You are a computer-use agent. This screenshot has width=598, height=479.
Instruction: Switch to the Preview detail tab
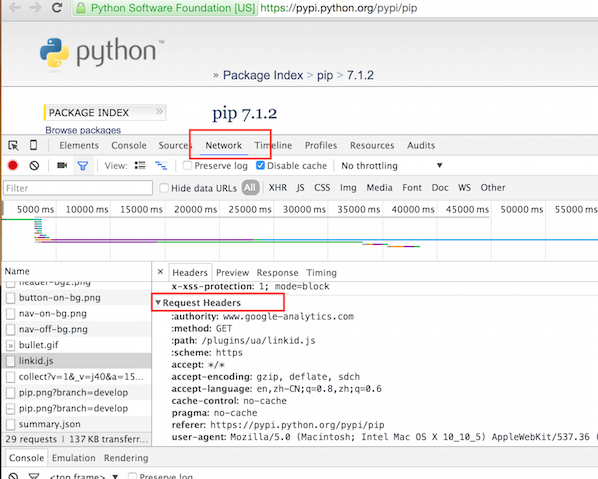(x=232, y=273)
